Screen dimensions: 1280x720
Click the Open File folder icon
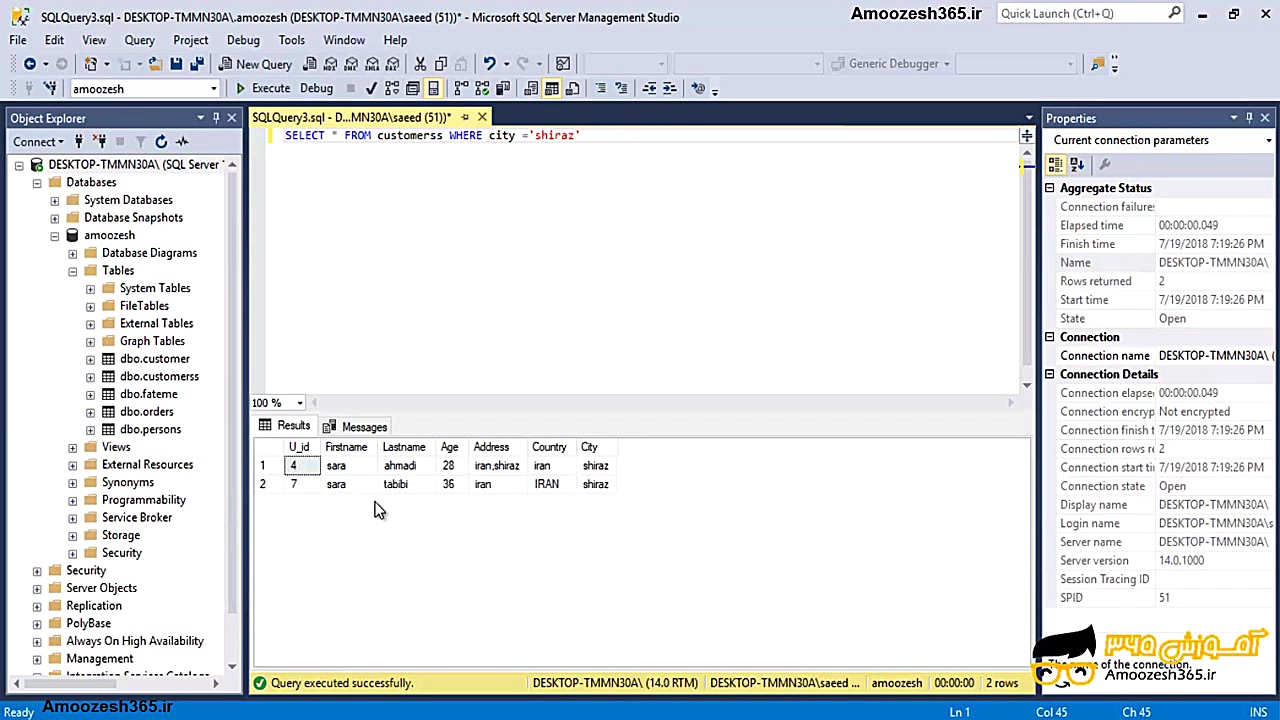coord(155,64)
